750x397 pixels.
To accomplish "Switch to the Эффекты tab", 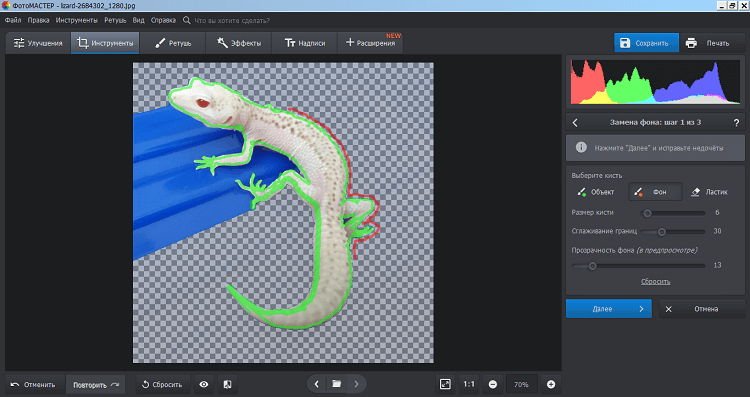I will pos(239,43).
